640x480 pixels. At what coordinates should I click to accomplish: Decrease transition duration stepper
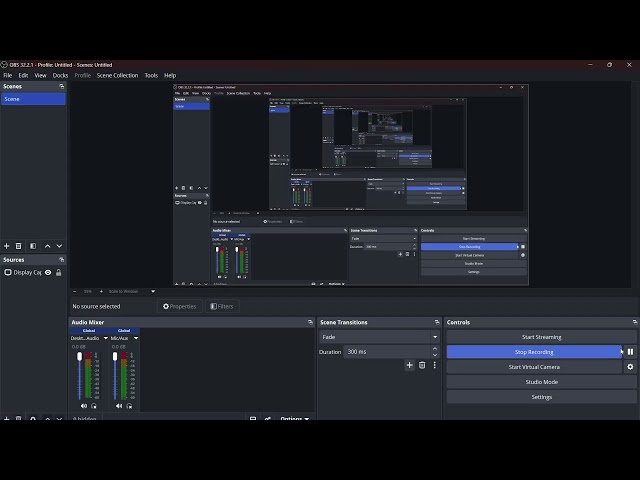pos(435,355)
